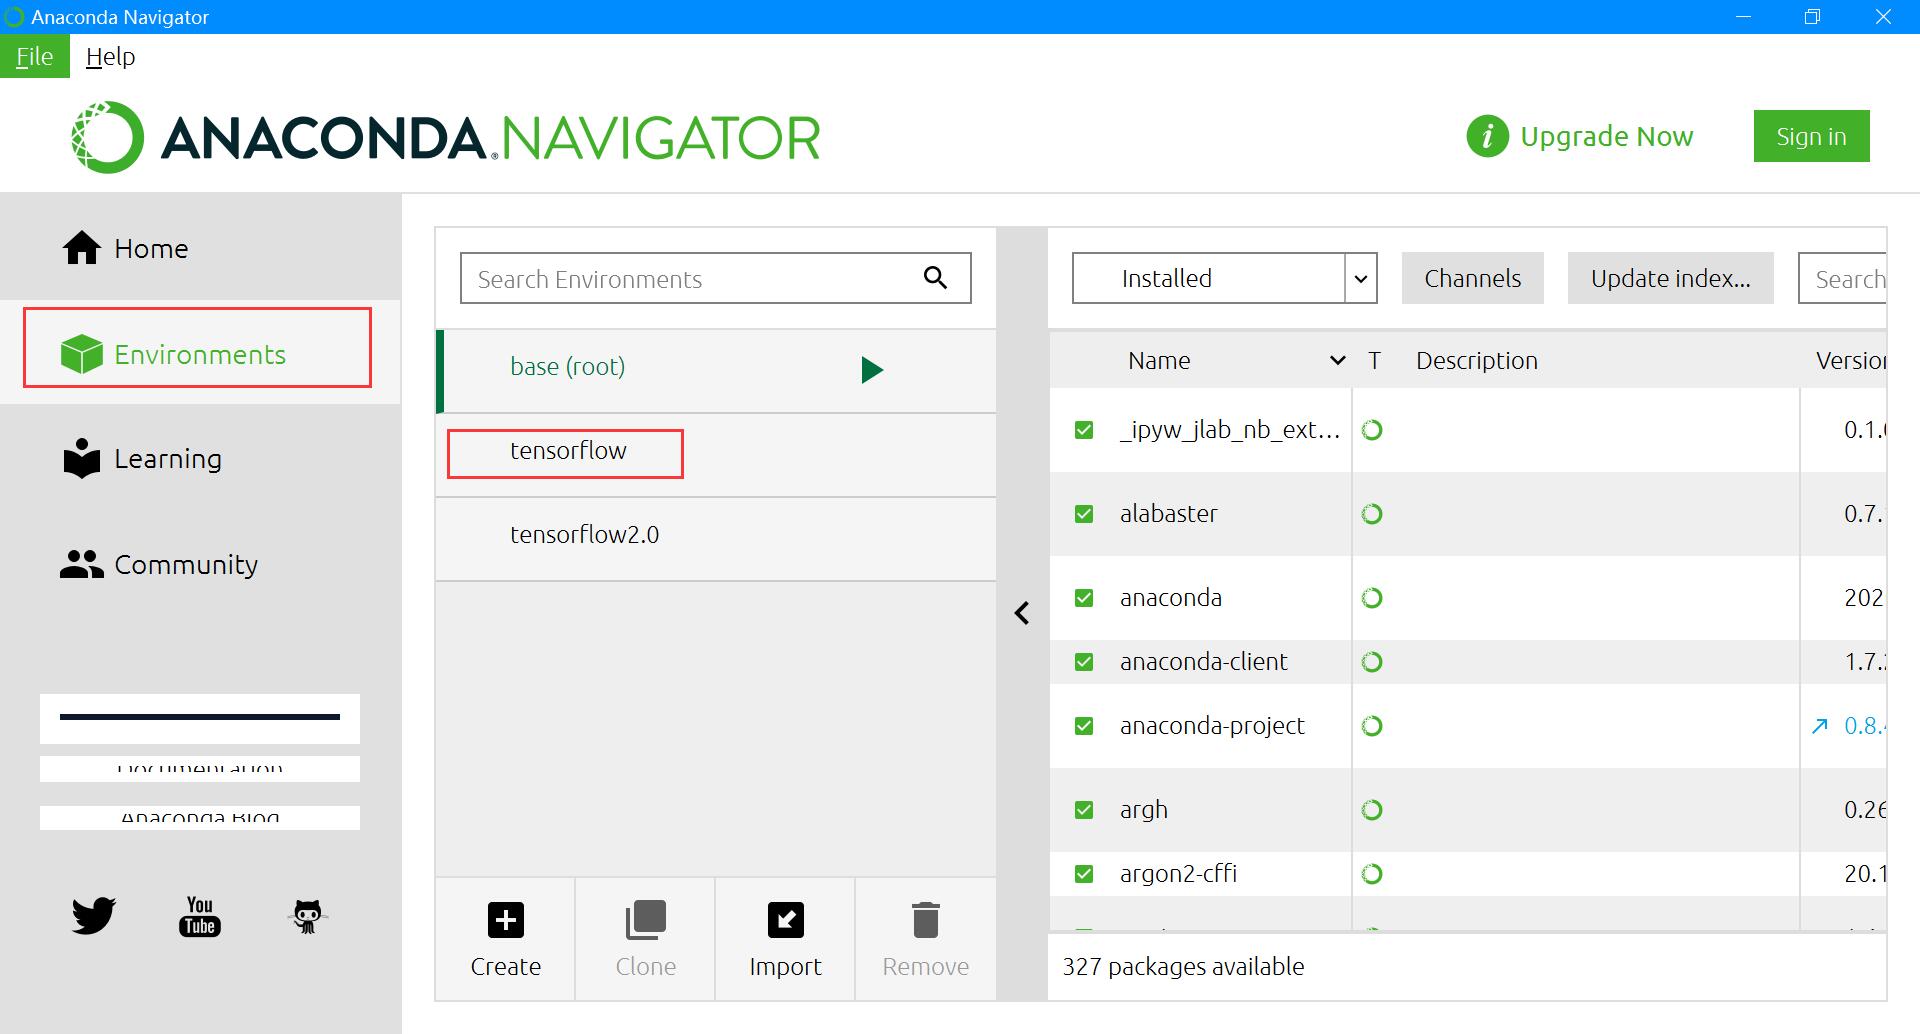
Task: Select the tensorflow environment
Action: [x=716, y=455]
